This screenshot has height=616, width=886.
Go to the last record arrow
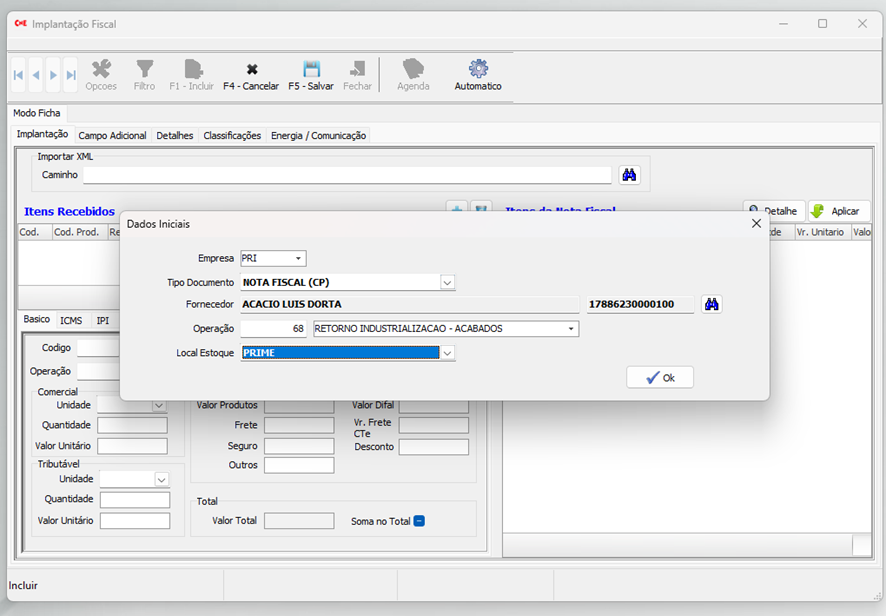point(71,75)
